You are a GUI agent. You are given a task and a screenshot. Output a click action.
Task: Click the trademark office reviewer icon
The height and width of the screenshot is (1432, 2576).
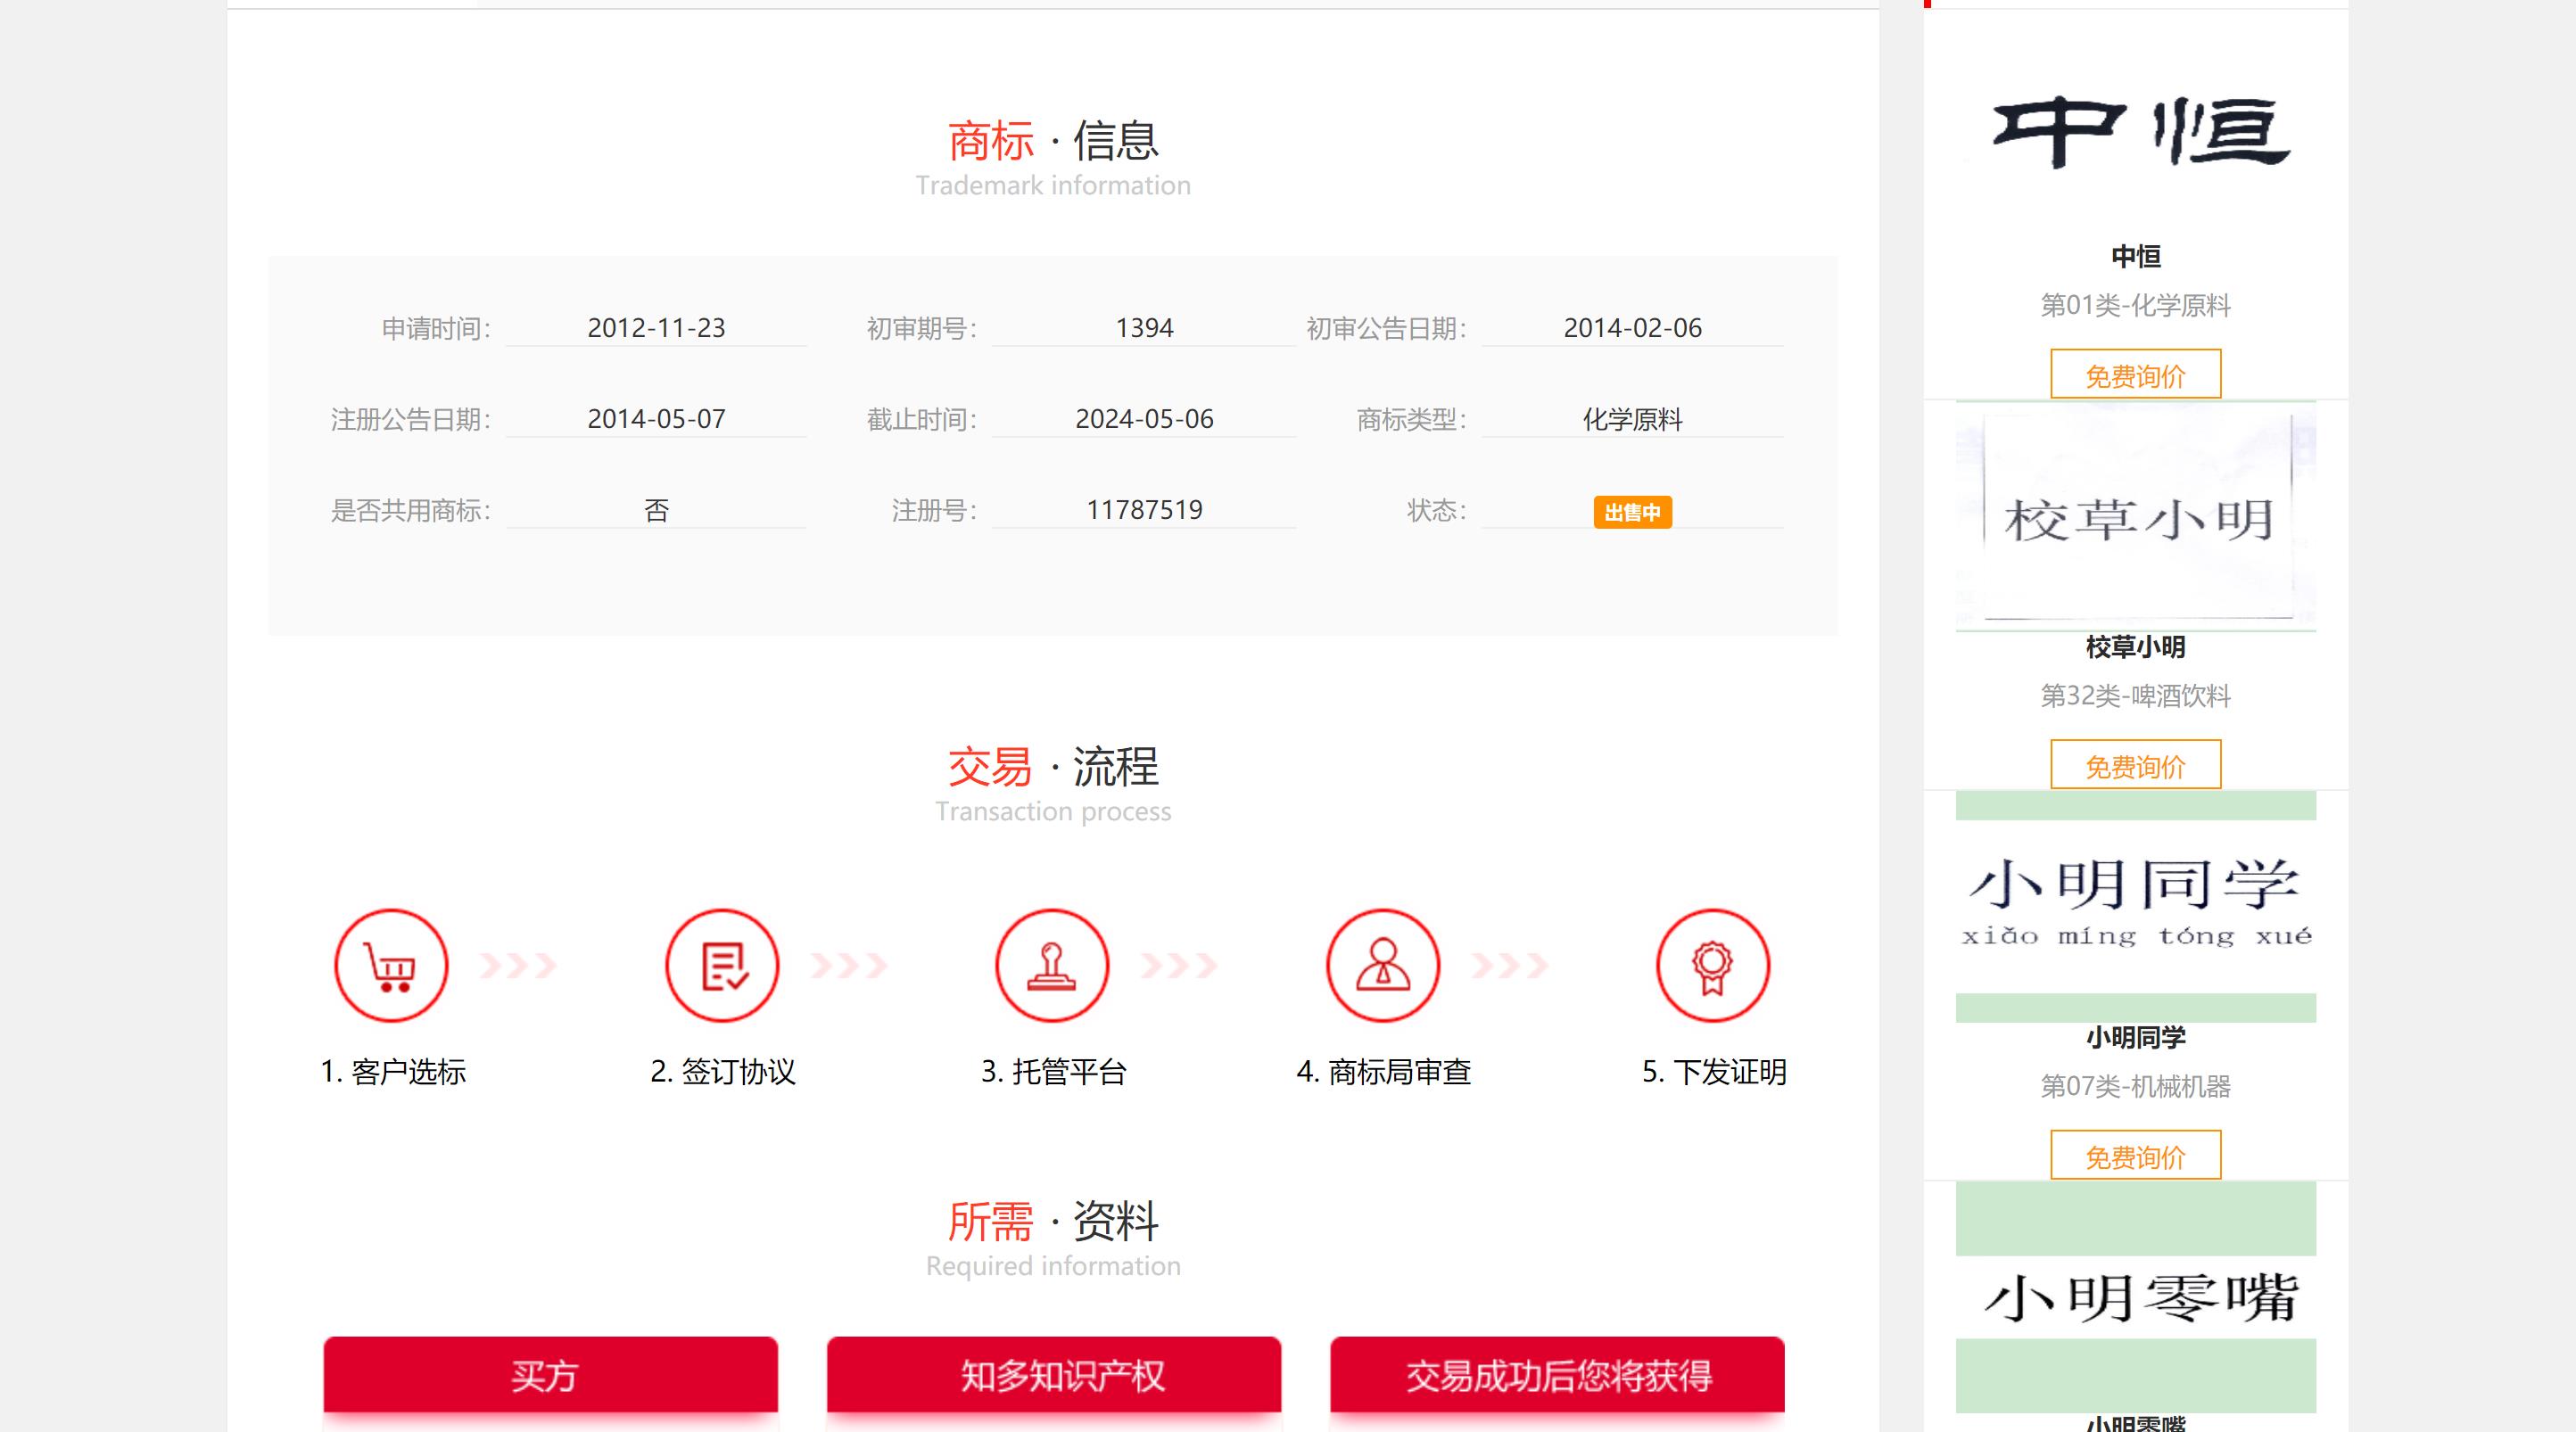(x=1383, y=965)
